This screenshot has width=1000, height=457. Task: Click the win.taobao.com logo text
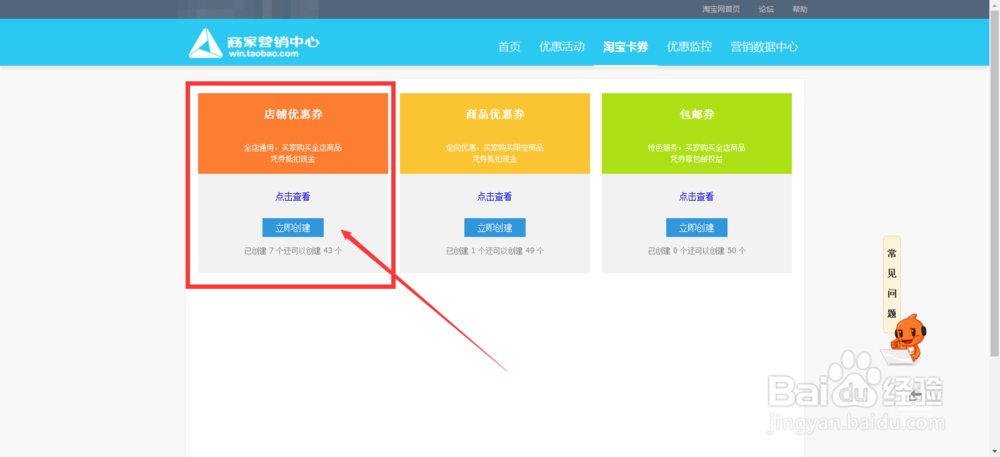[263, 54]
